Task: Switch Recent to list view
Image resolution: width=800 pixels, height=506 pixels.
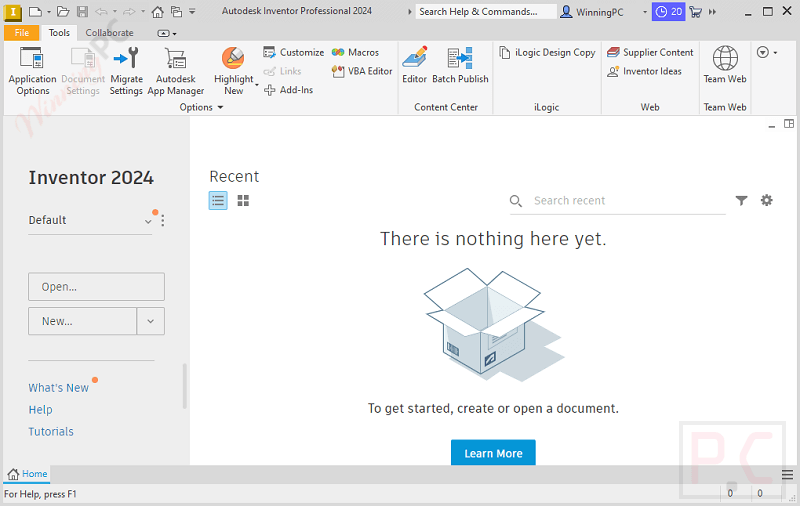Action: [218, 200]
